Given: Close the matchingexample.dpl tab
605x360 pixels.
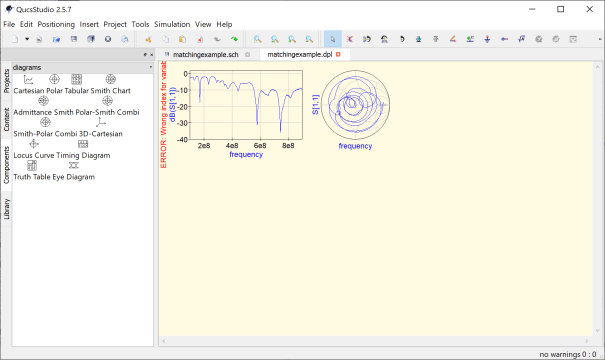Looking at the screenshot, I should 338,54.
